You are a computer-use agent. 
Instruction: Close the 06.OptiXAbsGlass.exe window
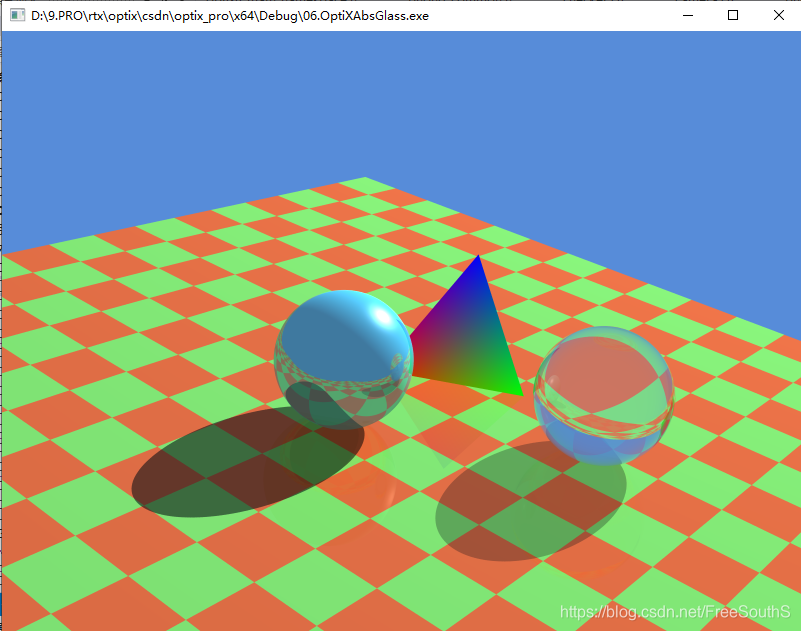pos(779,15)
